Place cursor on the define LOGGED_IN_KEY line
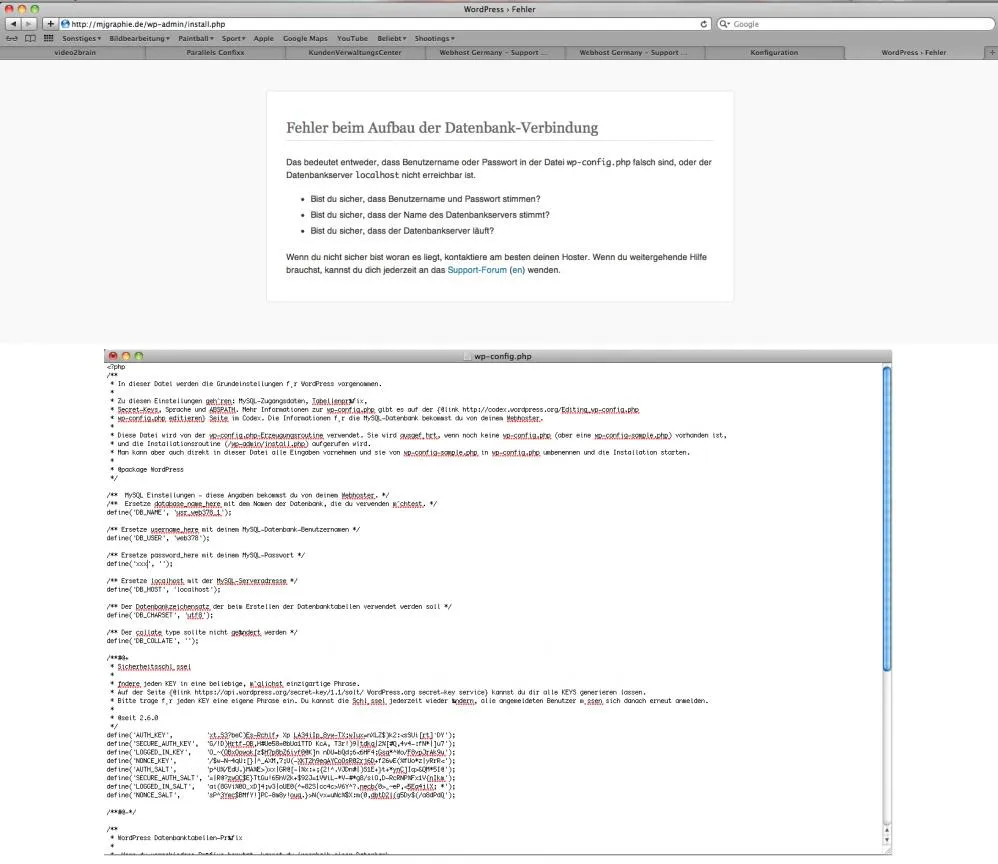998x864 pixels. (281, 753)
